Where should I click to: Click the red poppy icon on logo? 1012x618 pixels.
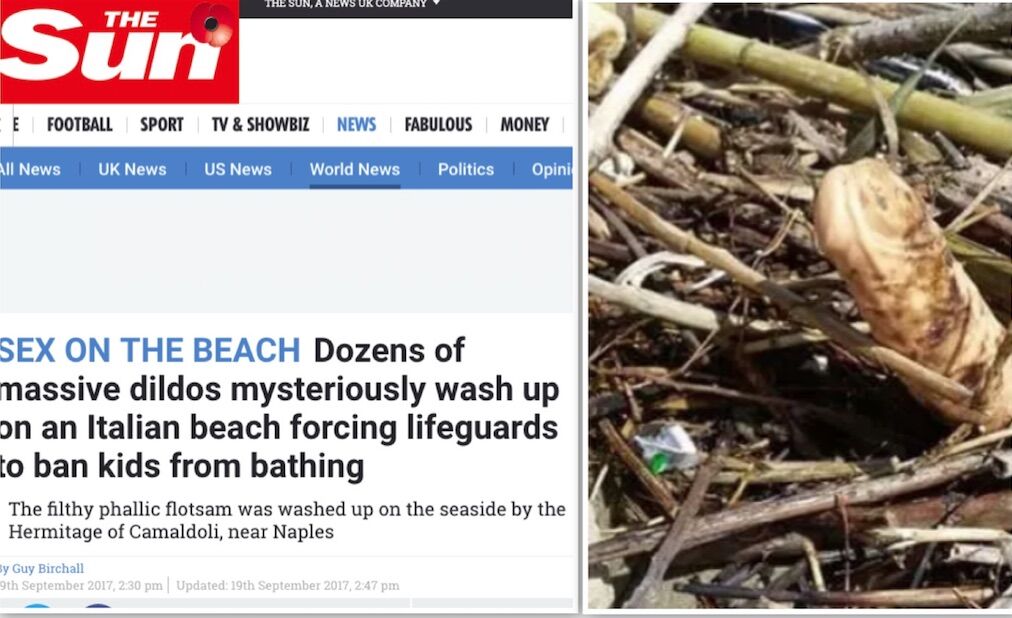click(212, 24)
